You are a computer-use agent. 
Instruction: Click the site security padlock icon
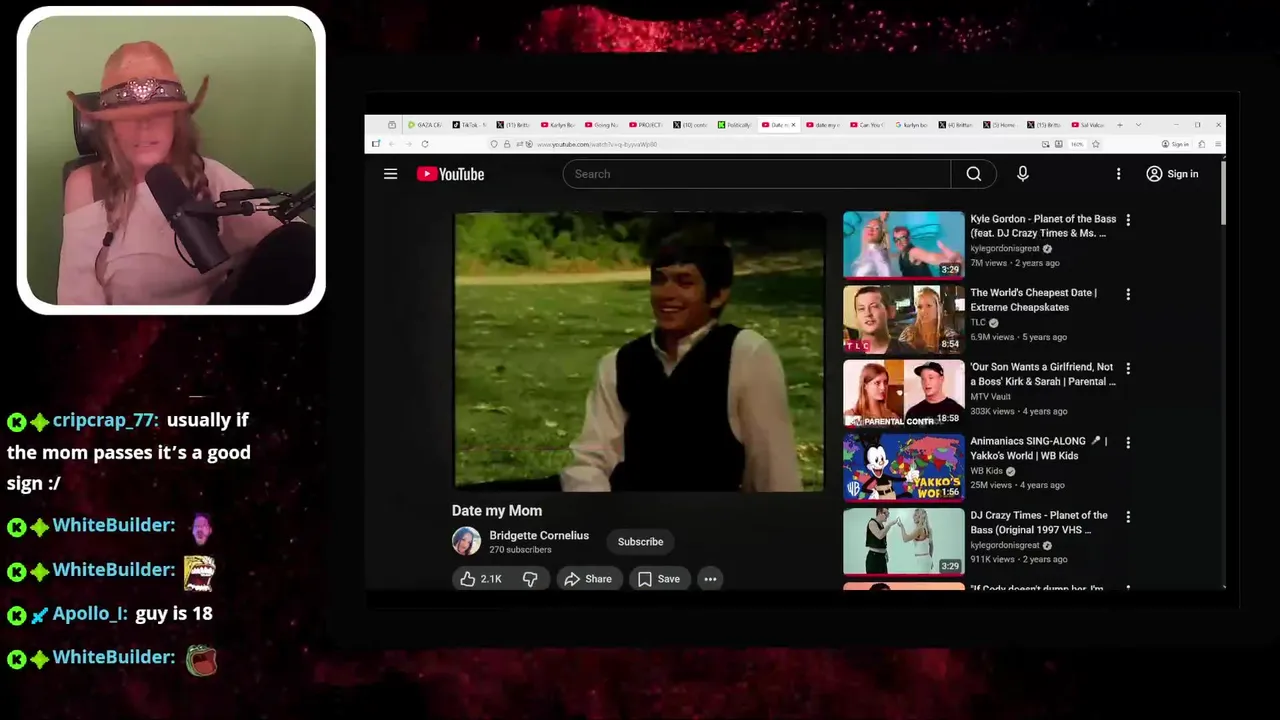[507, 144]
